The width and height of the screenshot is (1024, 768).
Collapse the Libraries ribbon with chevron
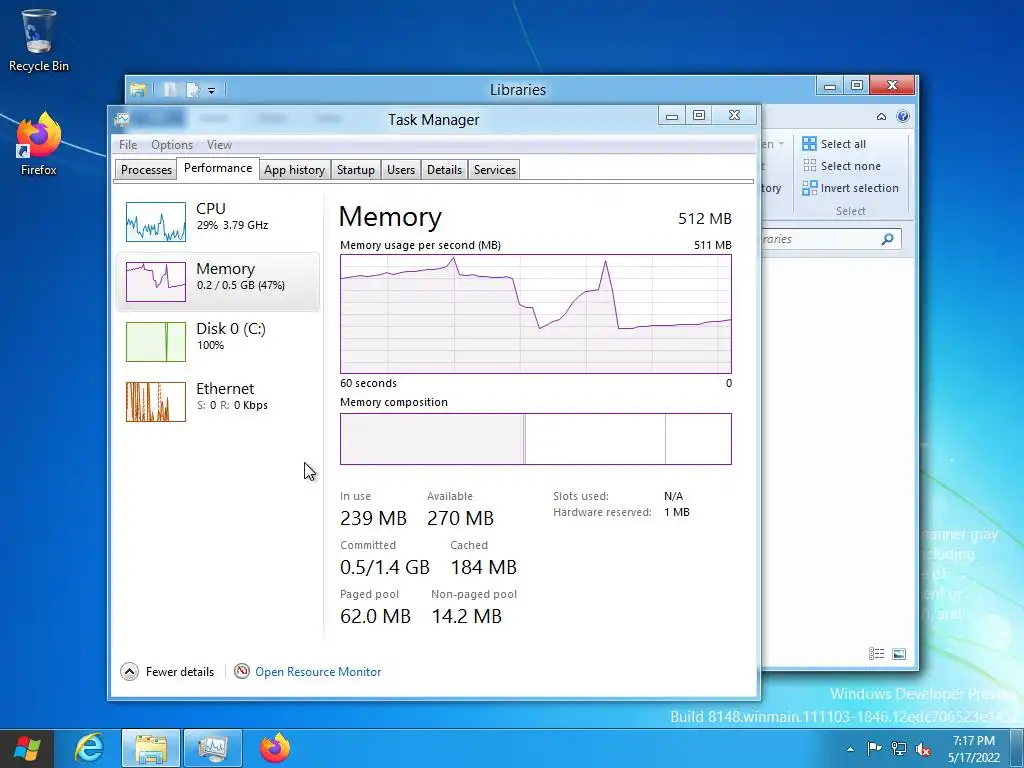click(x=881, y=116)
